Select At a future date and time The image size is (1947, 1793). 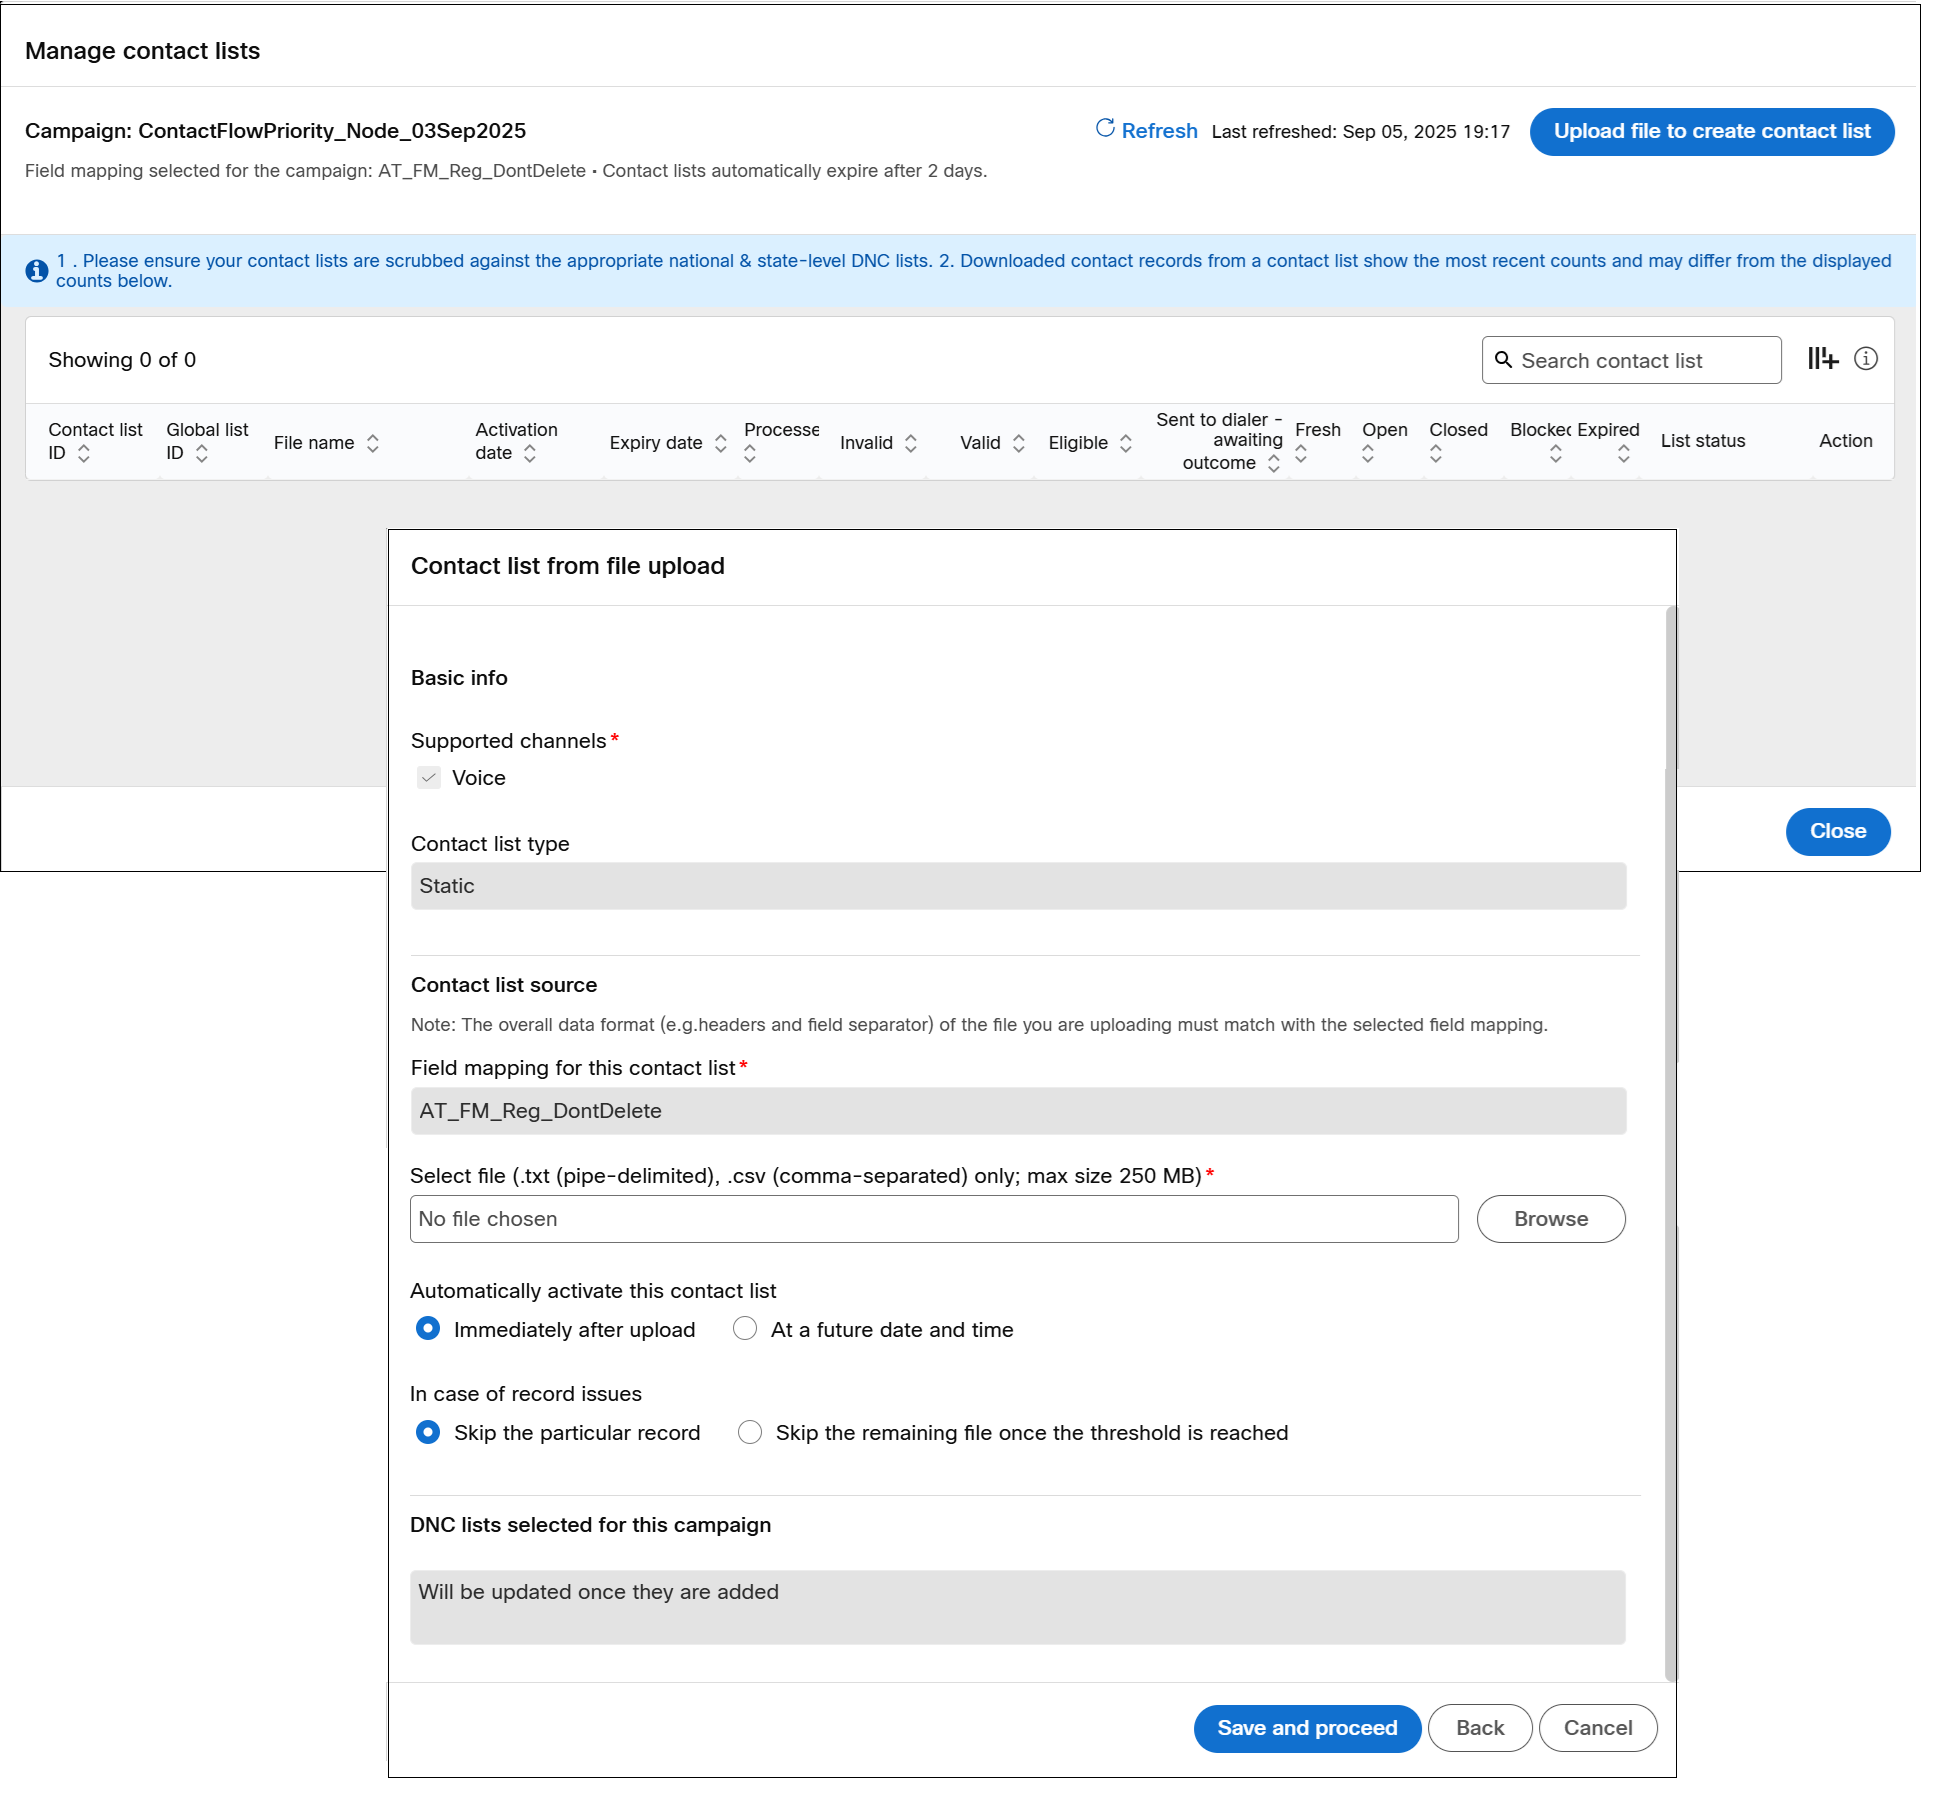coord(745,1328)
